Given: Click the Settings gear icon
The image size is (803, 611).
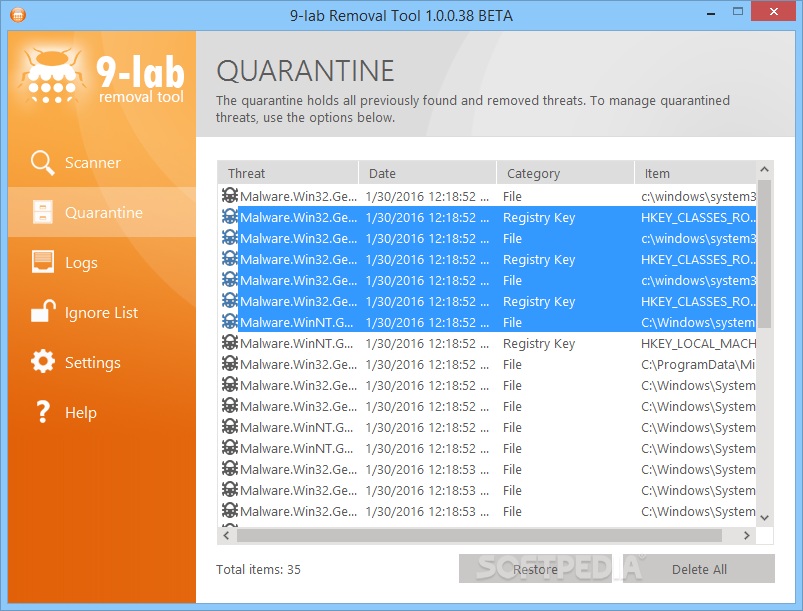Looking at the screenshot, I should coord(43,362).
